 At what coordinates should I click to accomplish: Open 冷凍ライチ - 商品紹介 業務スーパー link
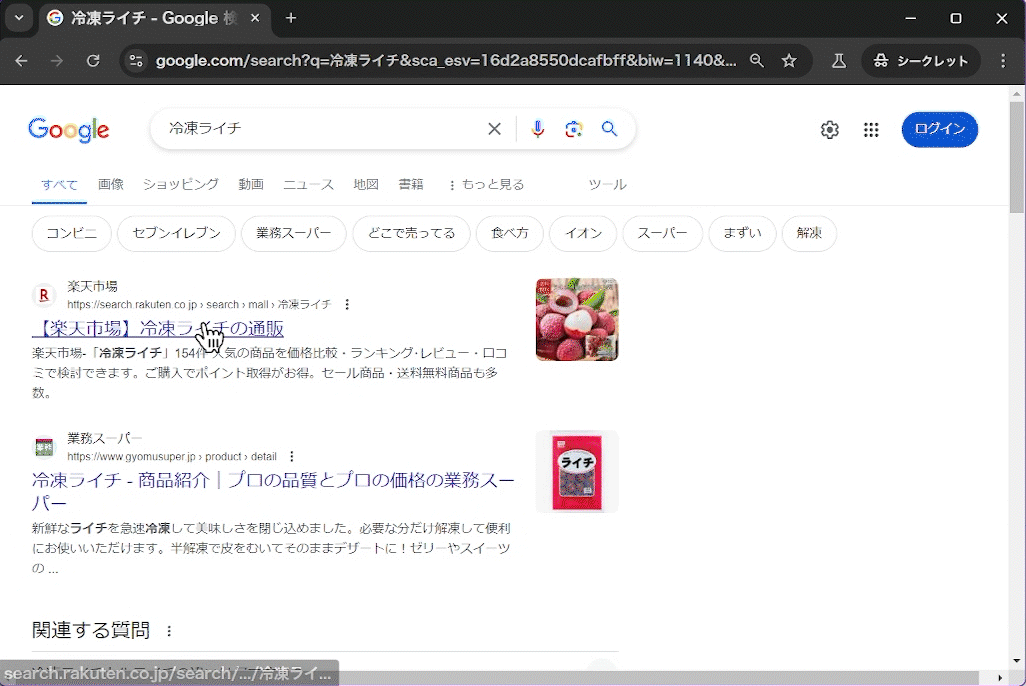coord(273,492)
